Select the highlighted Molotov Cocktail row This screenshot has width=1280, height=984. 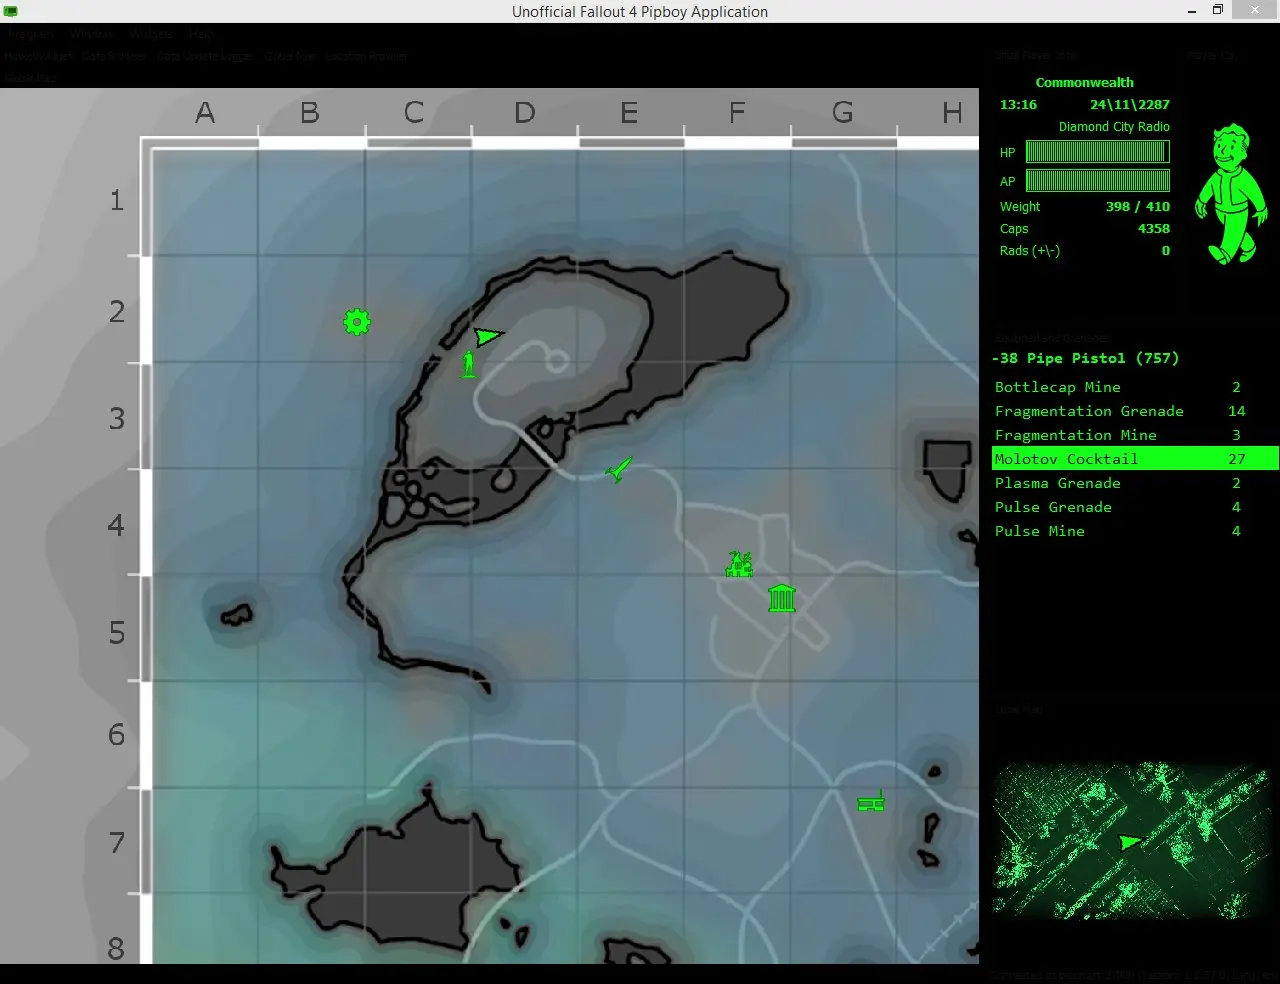click(1135, 459)
